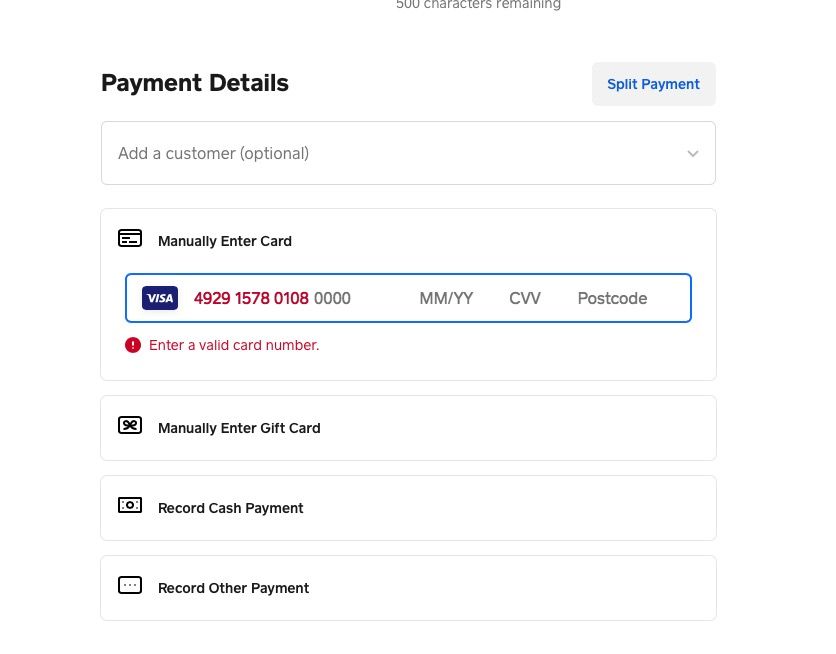
Task: Choose Manually Enter Gift Card option
Action: (x=239, y=428)
